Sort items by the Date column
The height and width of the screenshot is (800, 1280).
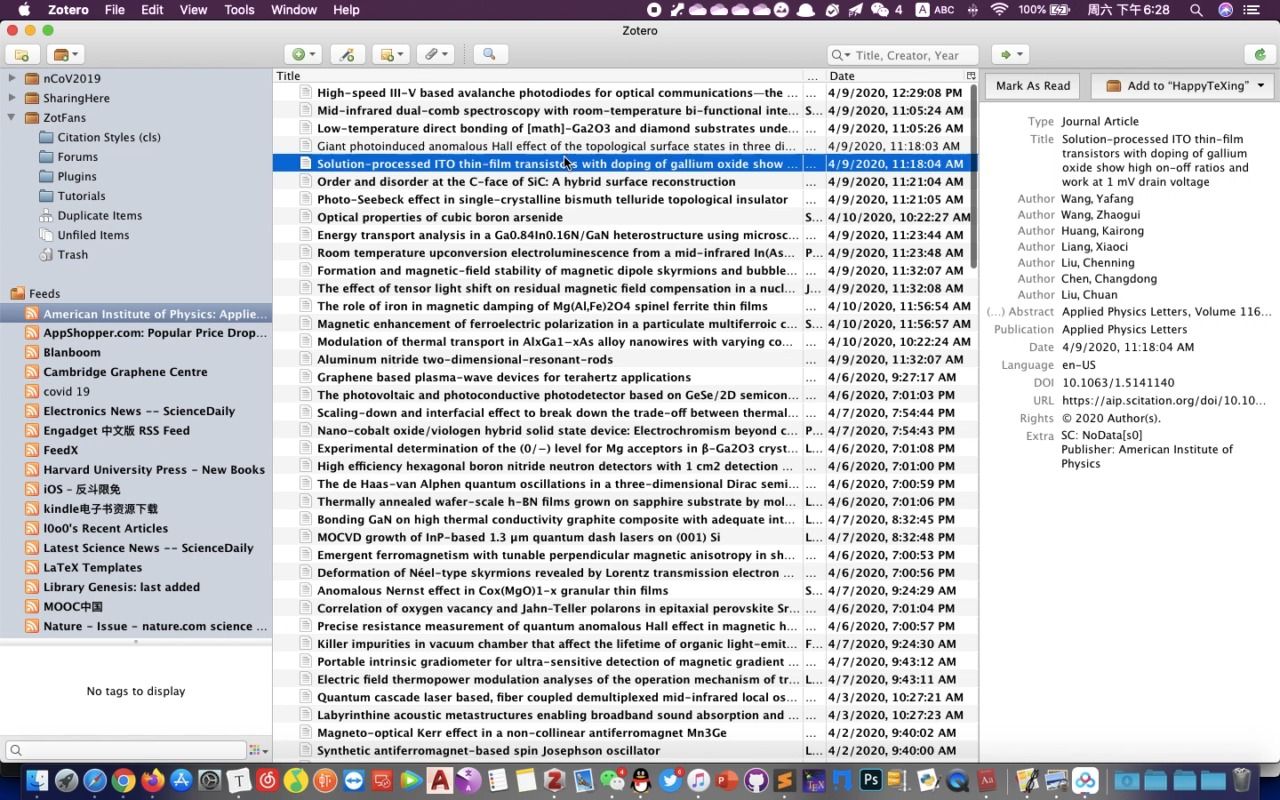tap(894, 76)
